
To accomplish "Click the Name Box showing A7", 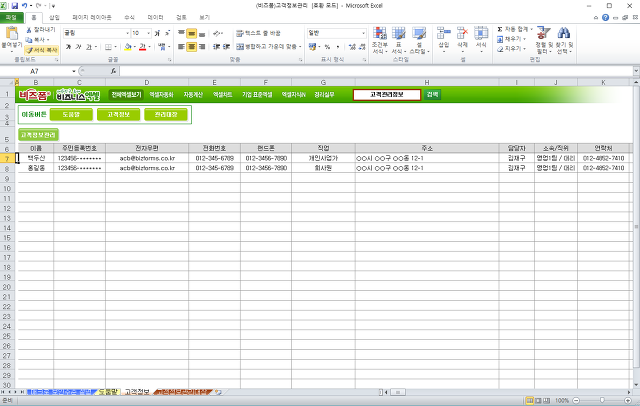I will (x=34, y=71).
